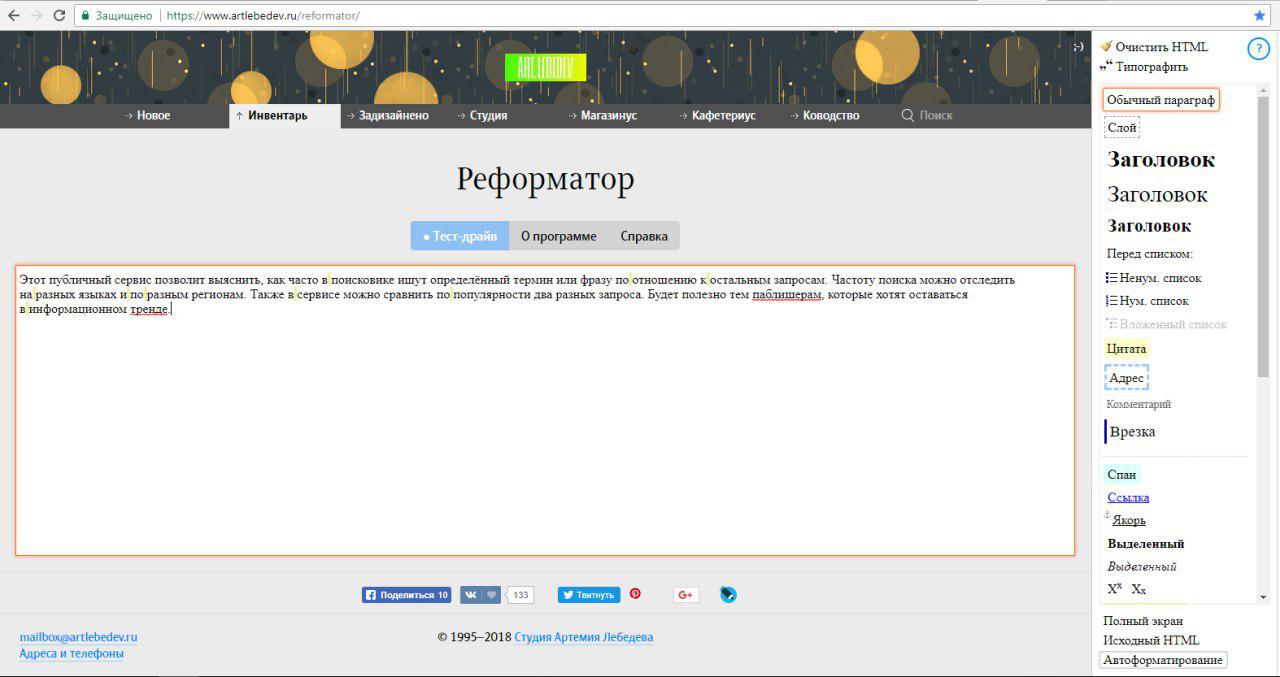This screenshot has height=677, width=1280.
Task: Open the Адреса и телефоны link
Action: 72,654
